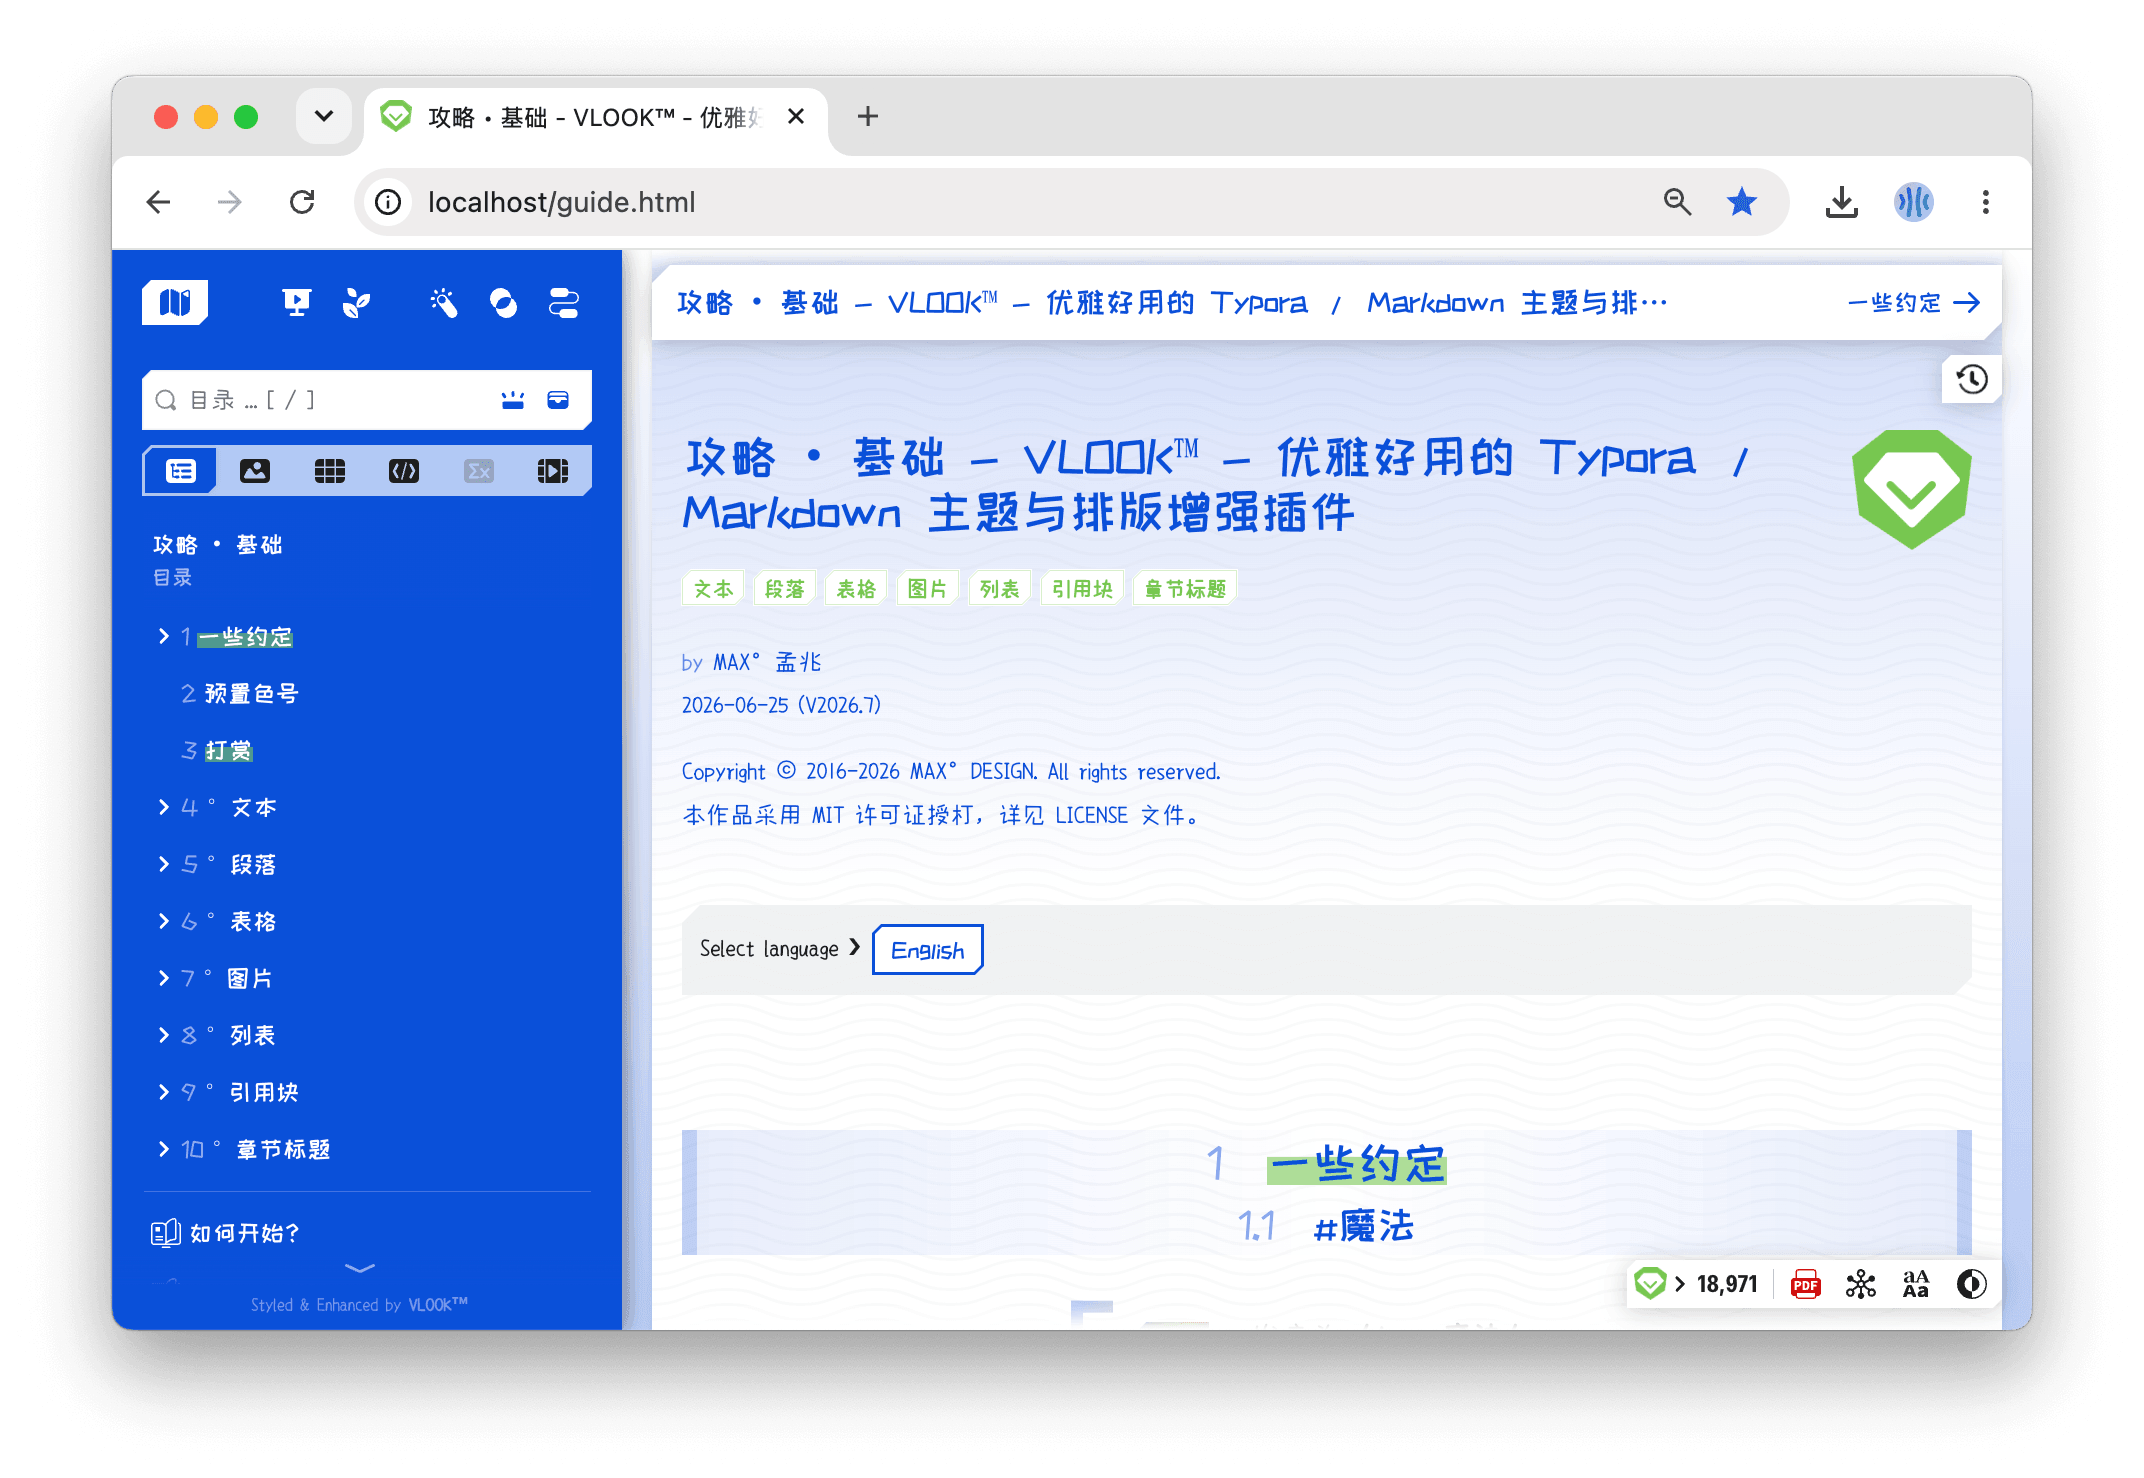
Task: Click the 引用块 tag
Action: tap(1082, 589)
